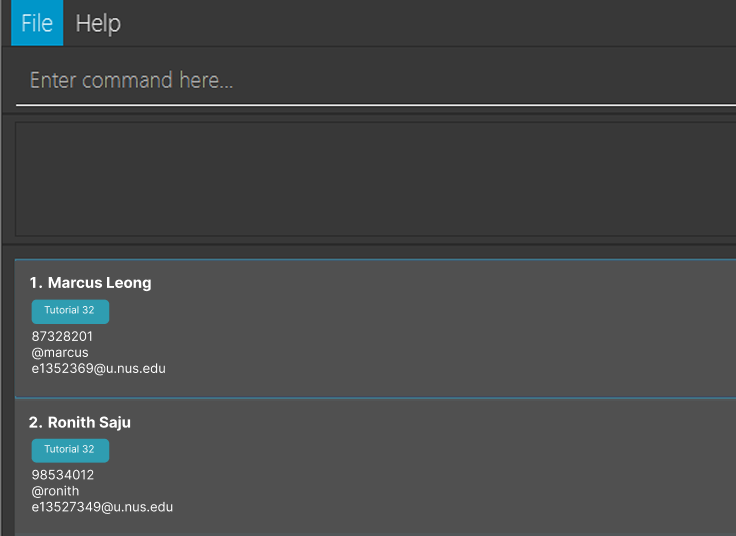Click phone number 98534012

tap(63, 475)
